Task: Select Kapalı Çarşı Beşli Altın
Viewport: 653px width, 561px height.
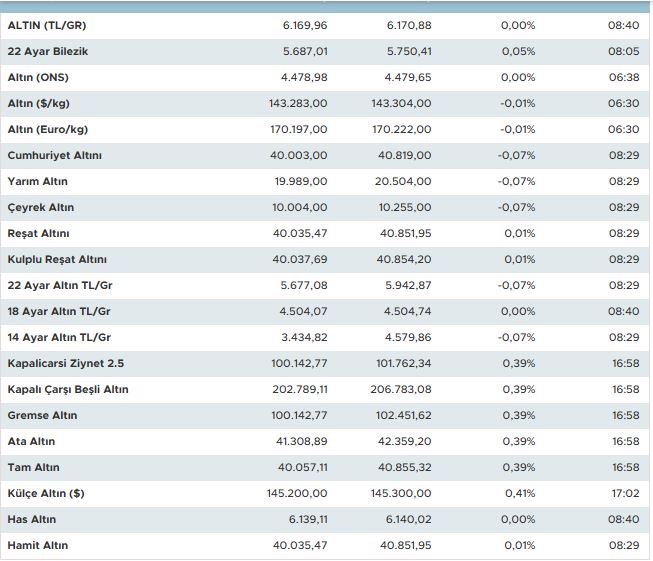Action: (68, 390)
